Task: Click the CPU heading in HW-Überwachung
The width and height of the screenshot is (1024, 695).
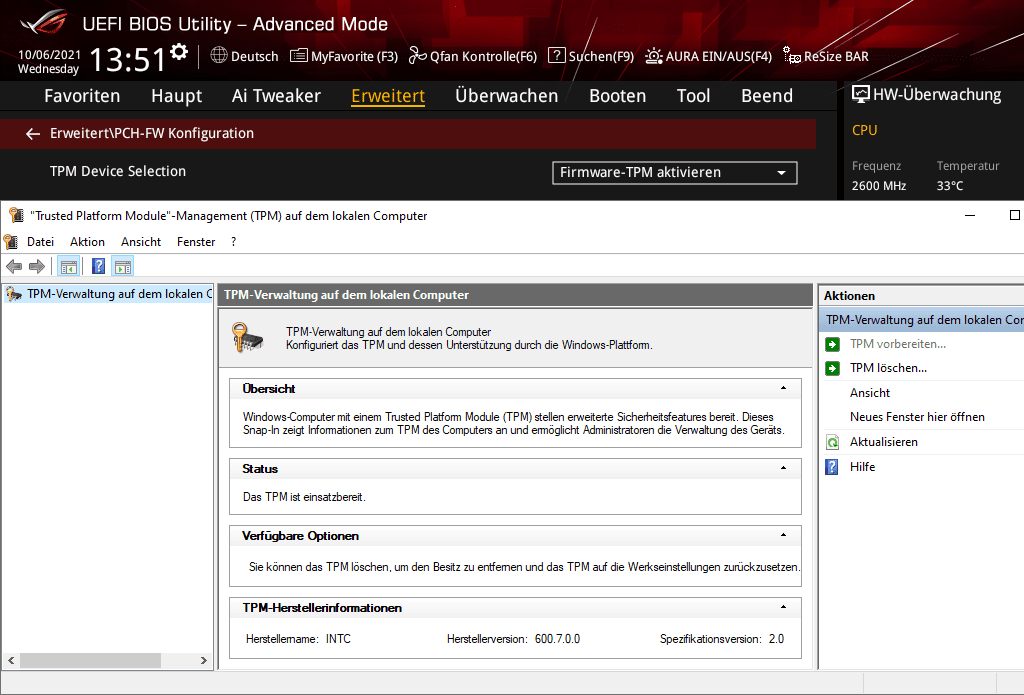Action: tap(865, 130)
